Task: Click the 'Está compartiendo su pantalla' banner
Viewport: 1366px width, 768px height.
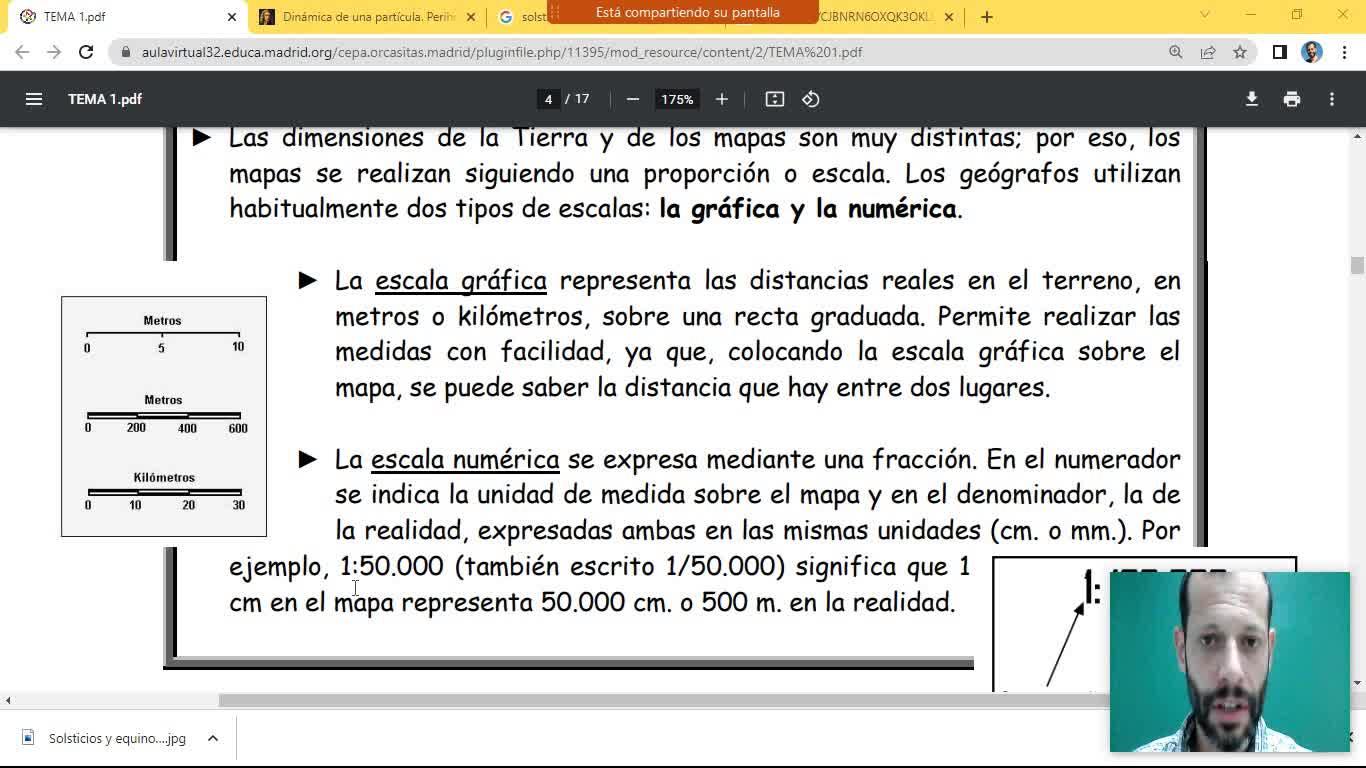Action: coord(687,12)
